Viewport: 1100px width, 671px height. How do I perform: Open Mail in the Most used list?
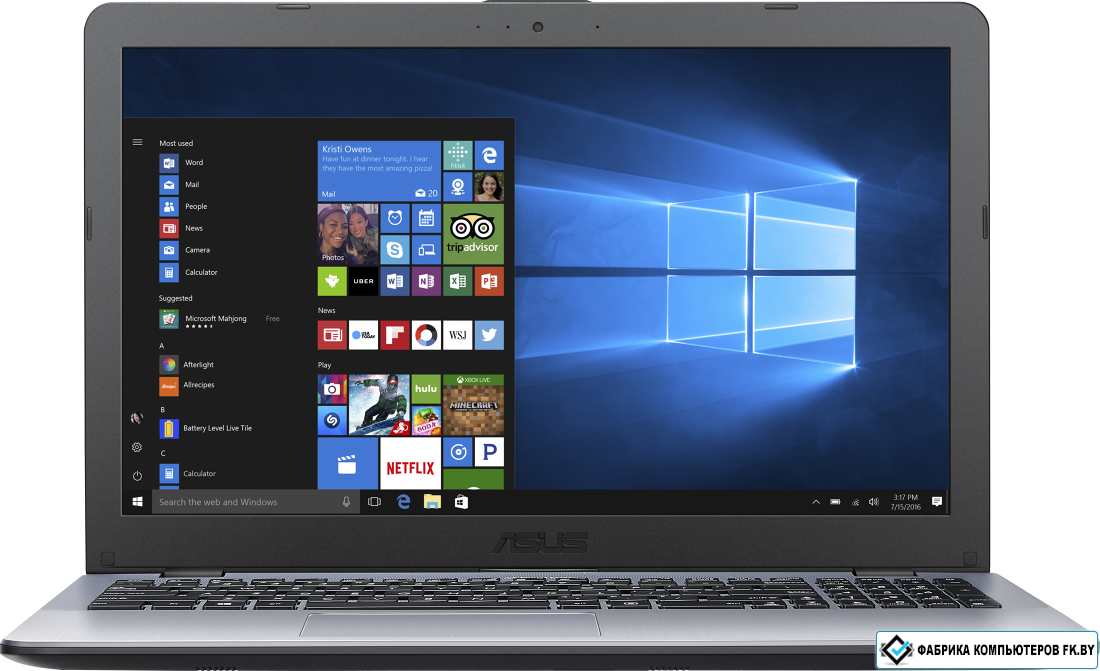[180, 185]
